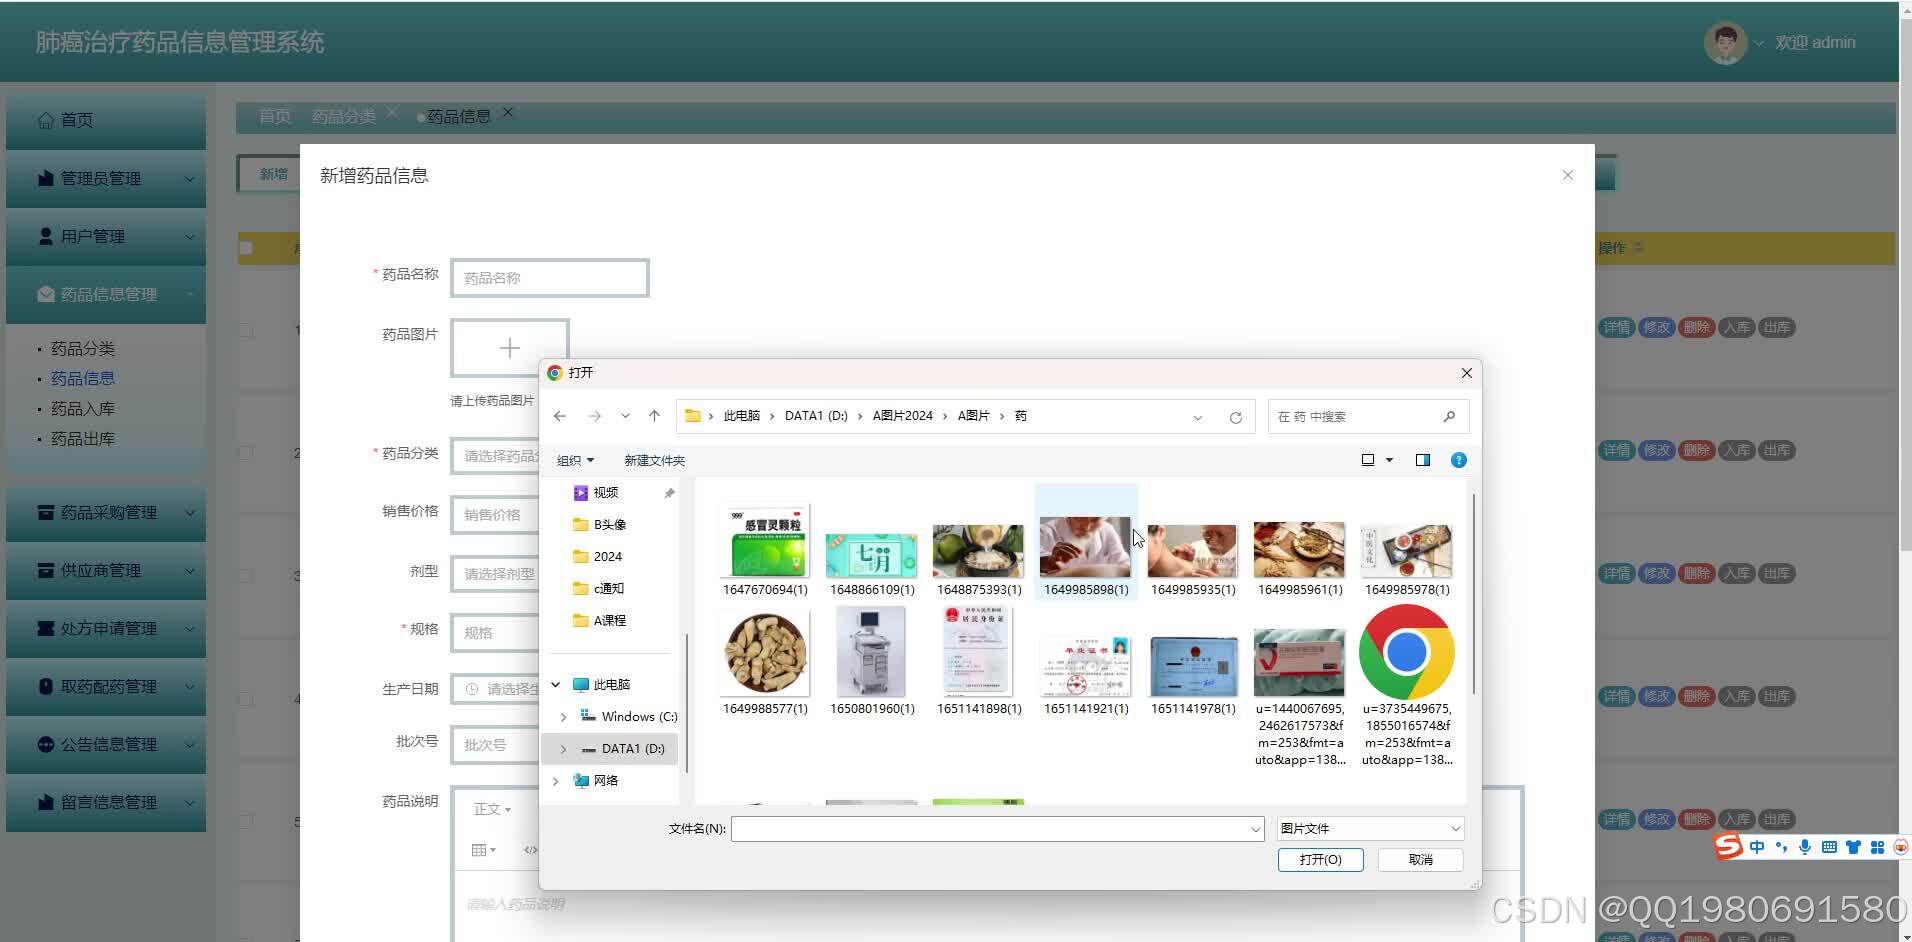This screenshot has width=1912, height=942.
Task: Expand 药品采购管理 sidebar menu
Action: point(106,513)
